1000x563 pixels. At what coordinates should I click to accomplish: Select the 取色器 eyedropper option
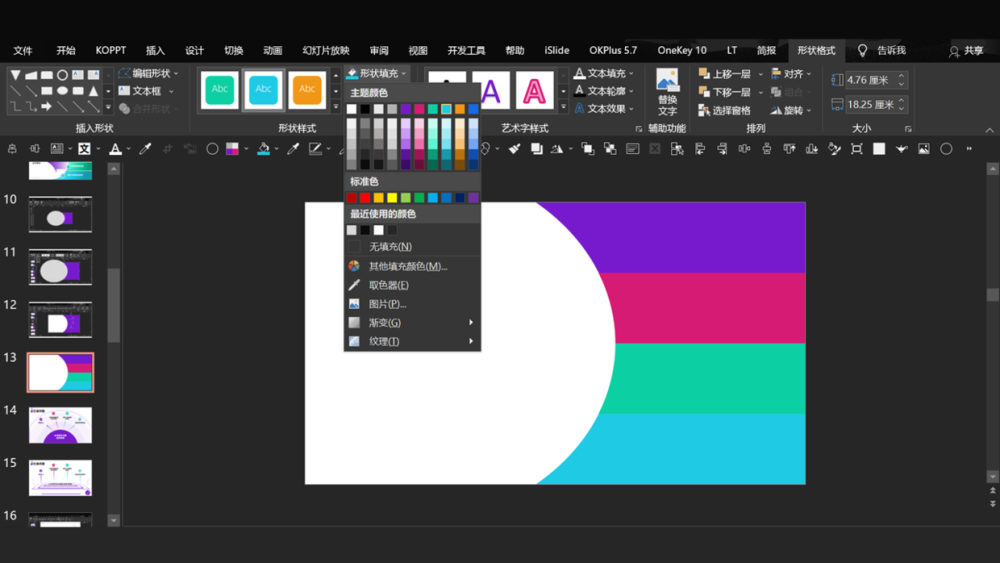coord(388,285)
